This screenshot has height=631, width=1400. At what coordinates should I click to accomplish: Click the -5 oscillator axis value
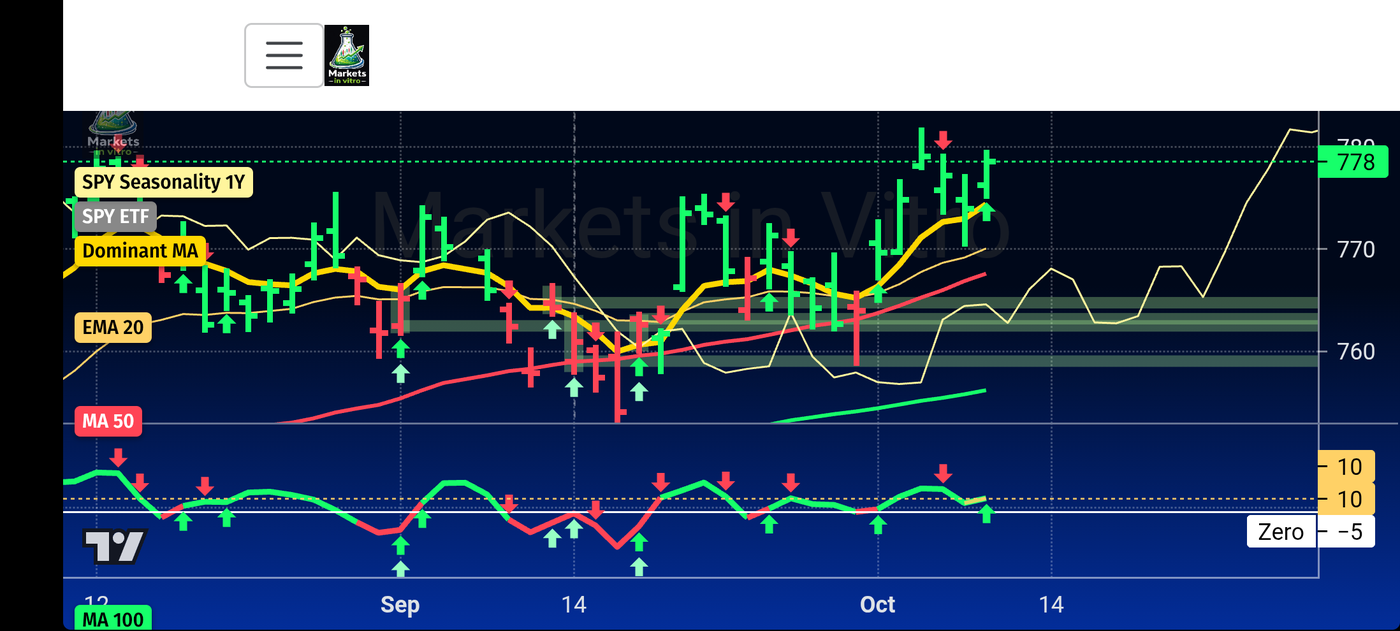coord(1350,532)
